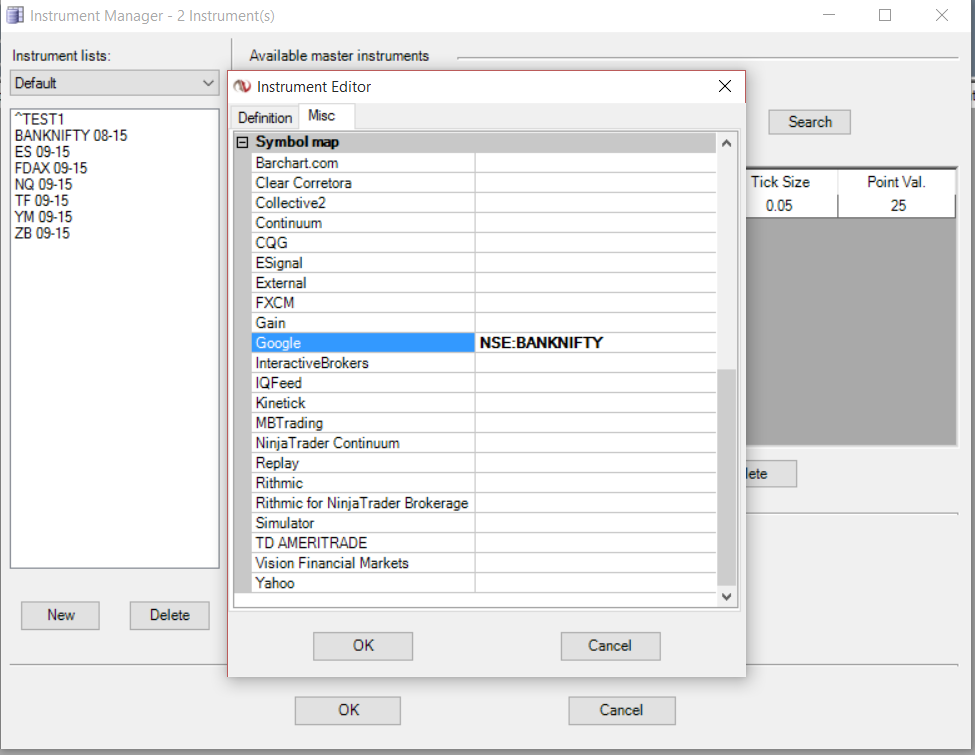The width and height of the screenshot is (975, 755).
Task: Maximize the Instrument Manager window
Action: pyautogui.click(x=885, y=15)
